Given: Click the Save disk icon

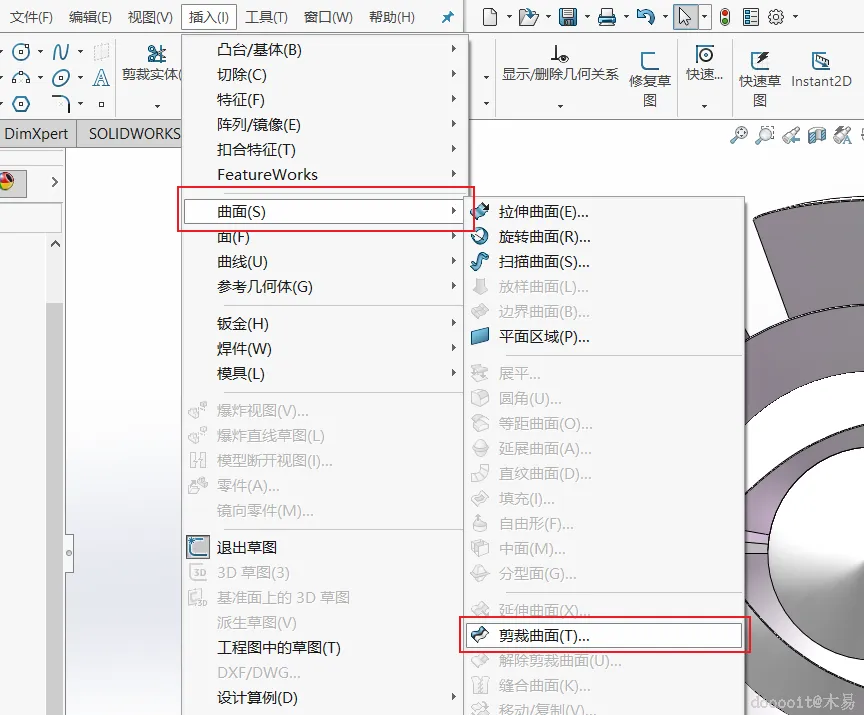Looking at the screenshot, I should click(x=568, y=17).
